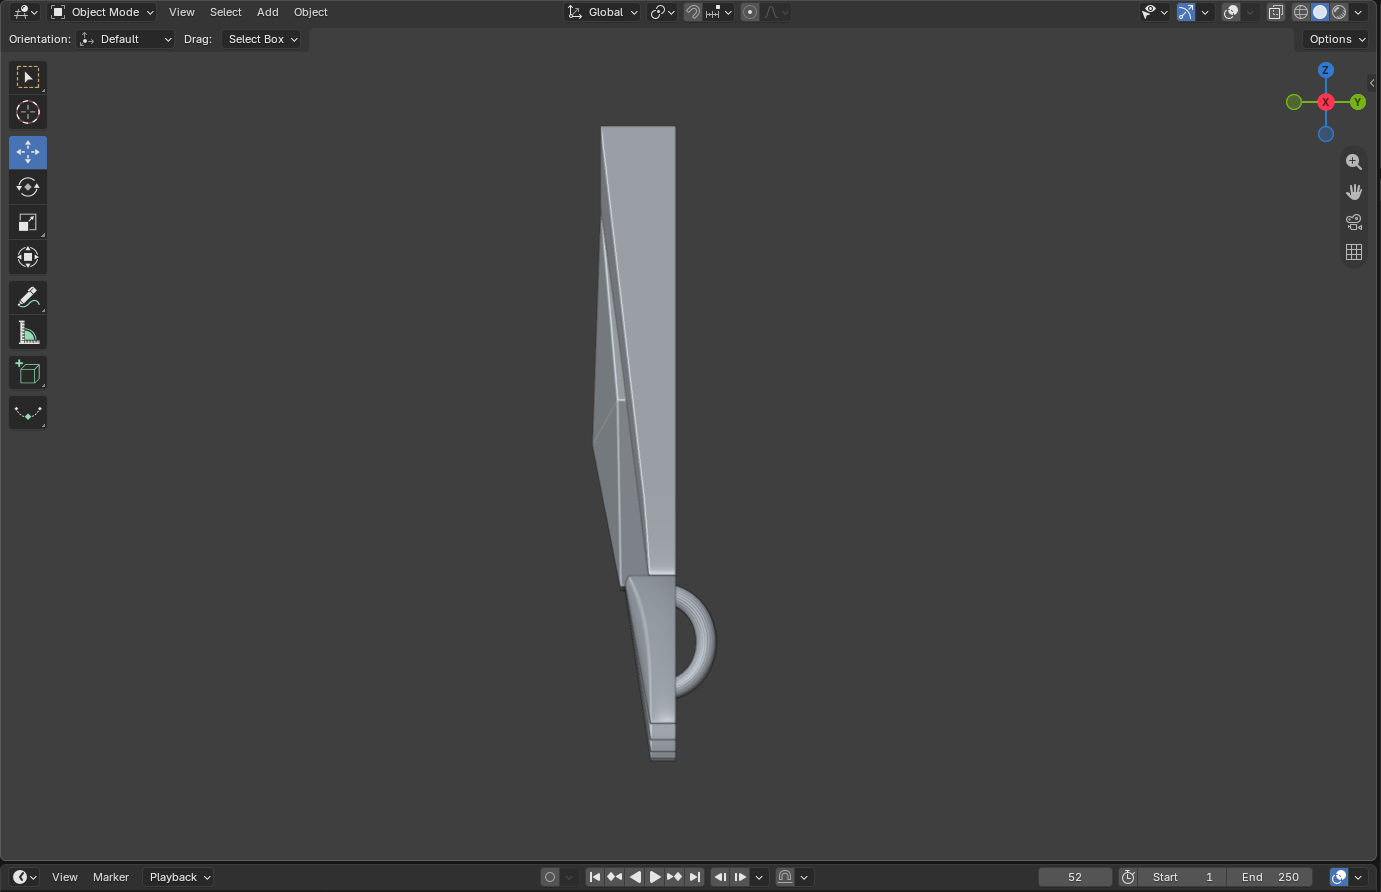This screenshot has height=892, width=1381.
Task: Select the Move tool
Action: click(x=28, y=152)
